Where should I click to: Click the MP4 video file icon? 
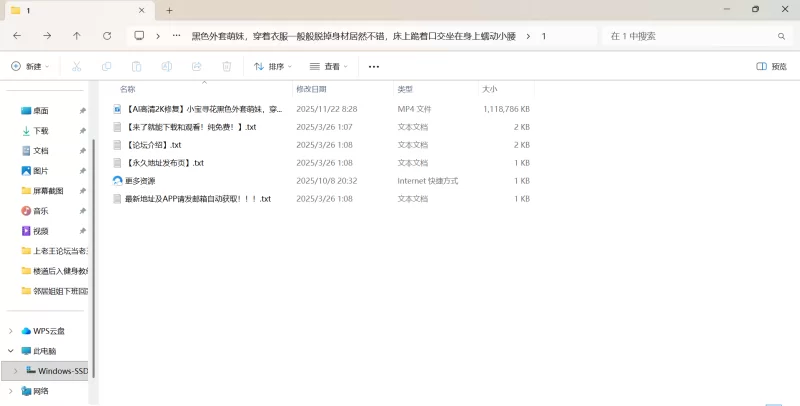117,109
